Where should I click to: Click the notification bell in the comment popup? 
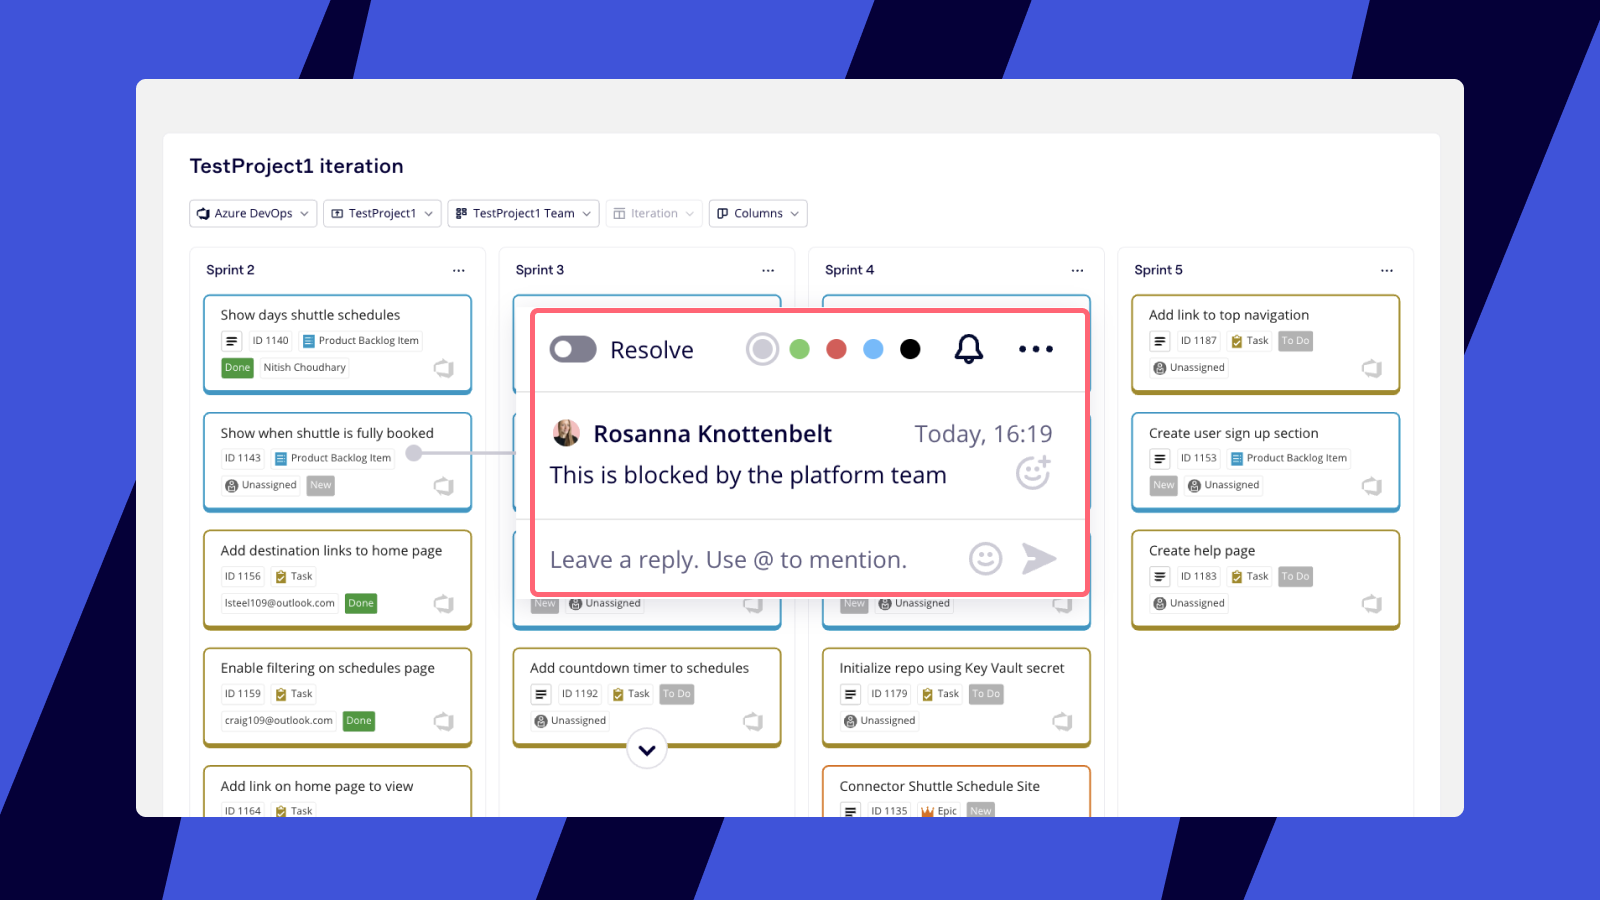[x=968, y=349]
